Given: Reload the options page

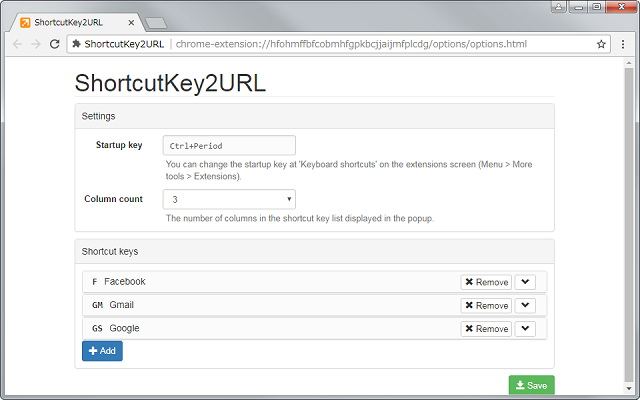Looking at the screenshot, I should click(55, 44).
